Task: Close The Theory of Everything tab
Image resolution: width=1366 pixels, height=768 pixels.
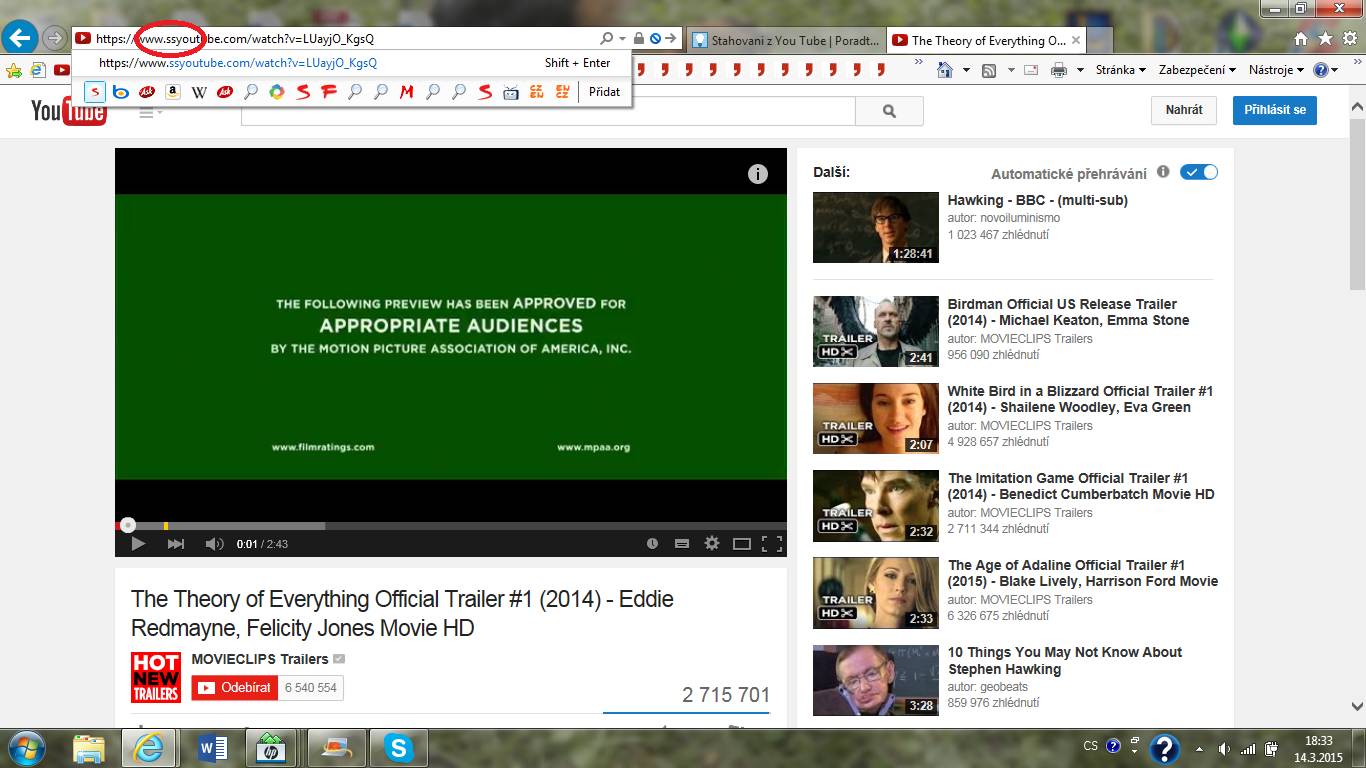Action: (x=1076, y=41)
